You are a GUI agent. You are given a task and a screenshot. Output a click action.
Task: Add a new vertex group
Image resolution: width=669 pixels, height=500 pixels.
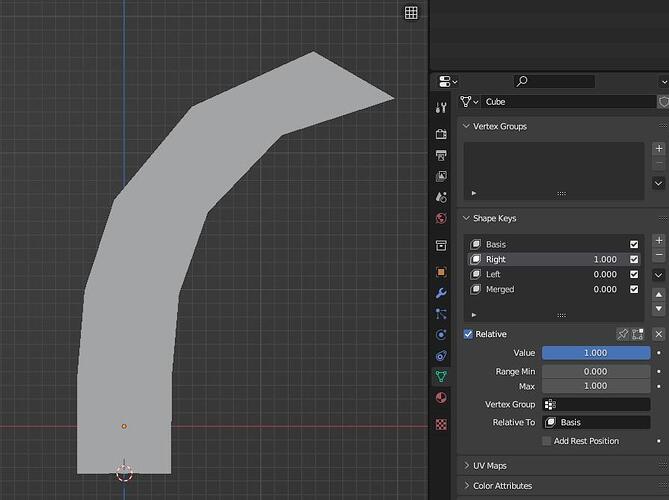(x=659, y=148)
